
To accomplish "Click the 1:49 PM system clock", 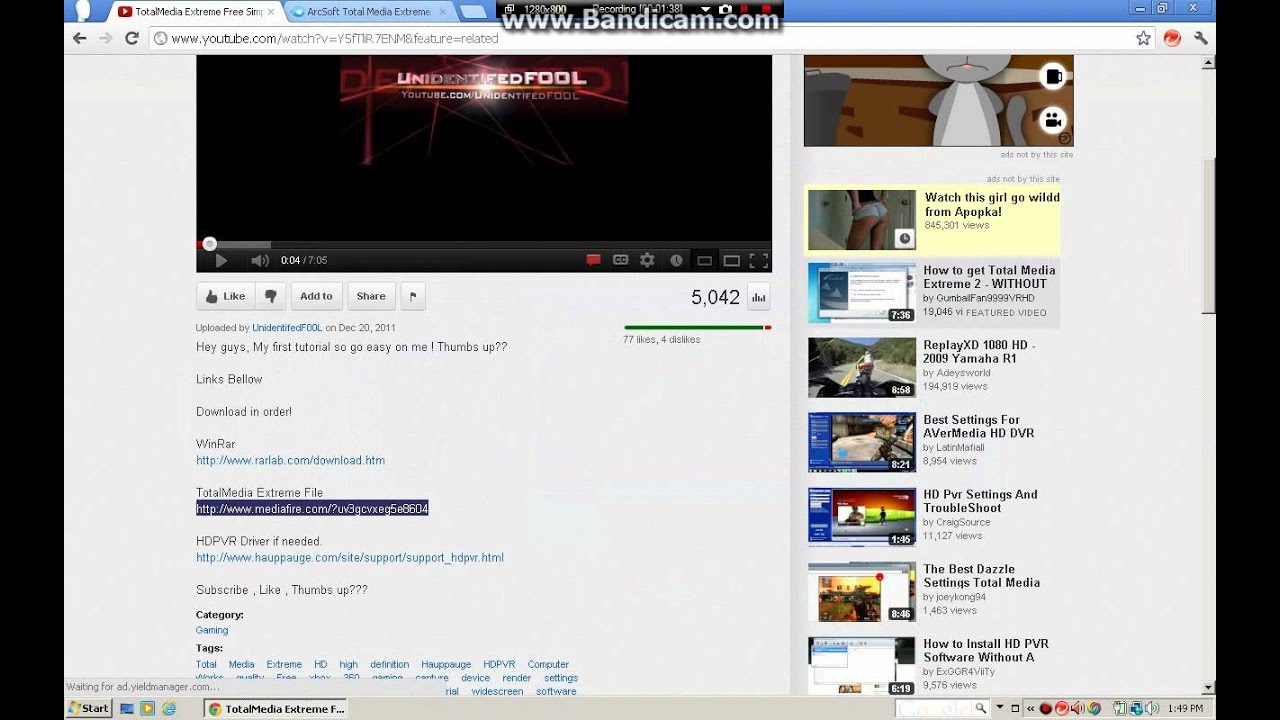I will pyautogui.click(x=1184, y=708).
